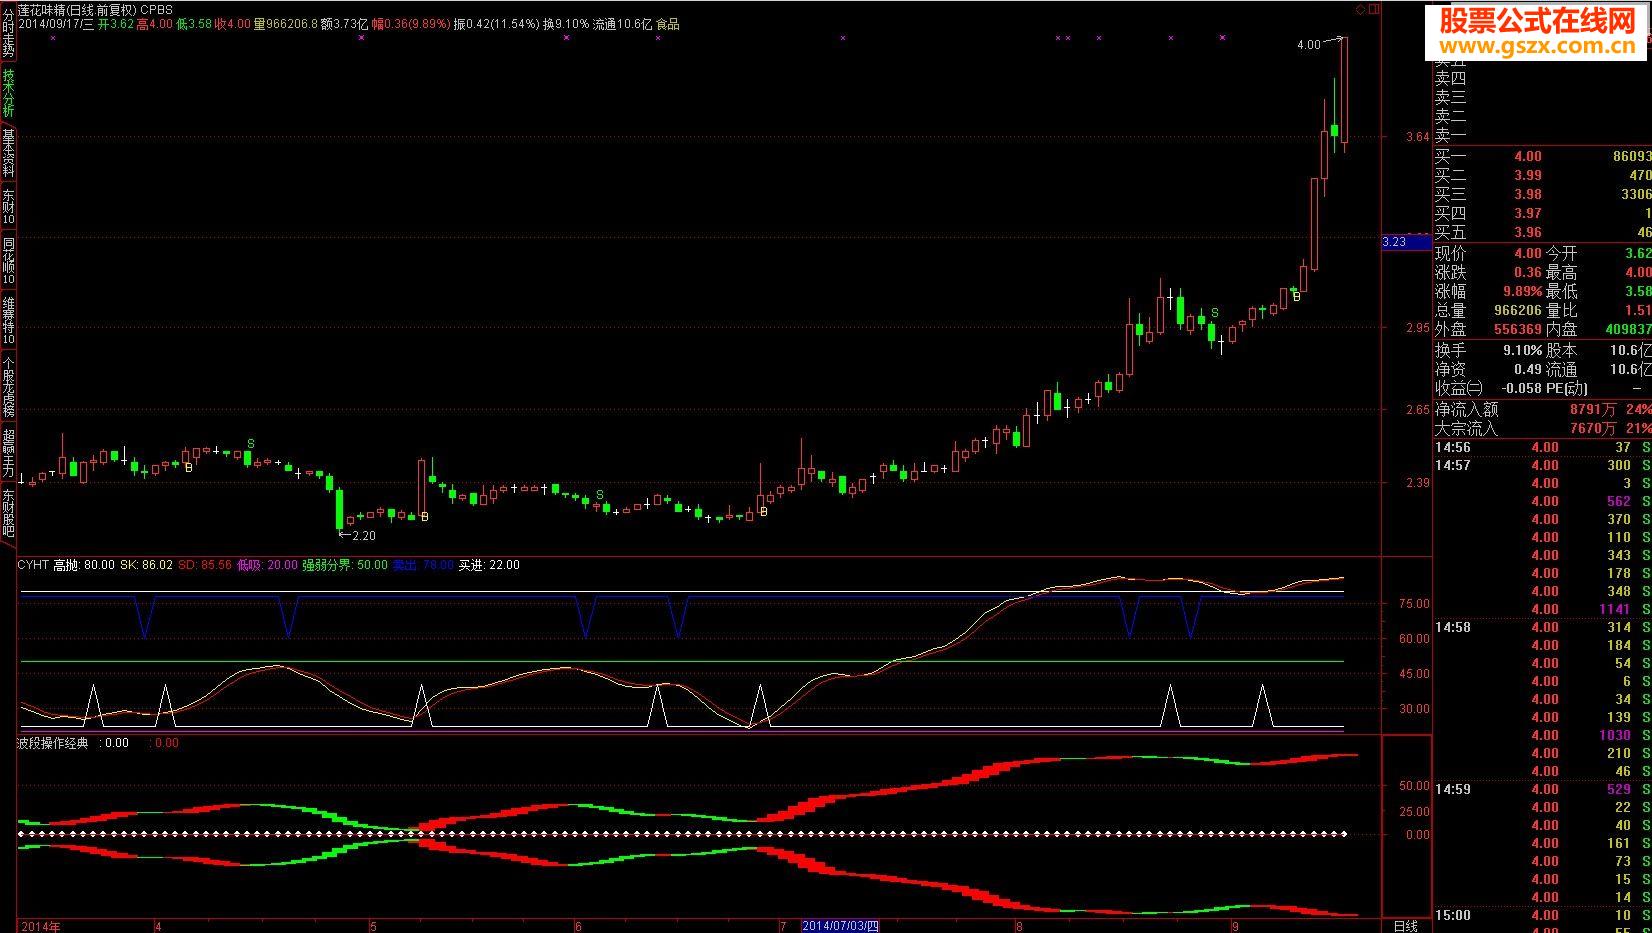Viewport: 1652px width, 933px height.
Task: Click the 总量 966206 value
Action: [1517, 311]
